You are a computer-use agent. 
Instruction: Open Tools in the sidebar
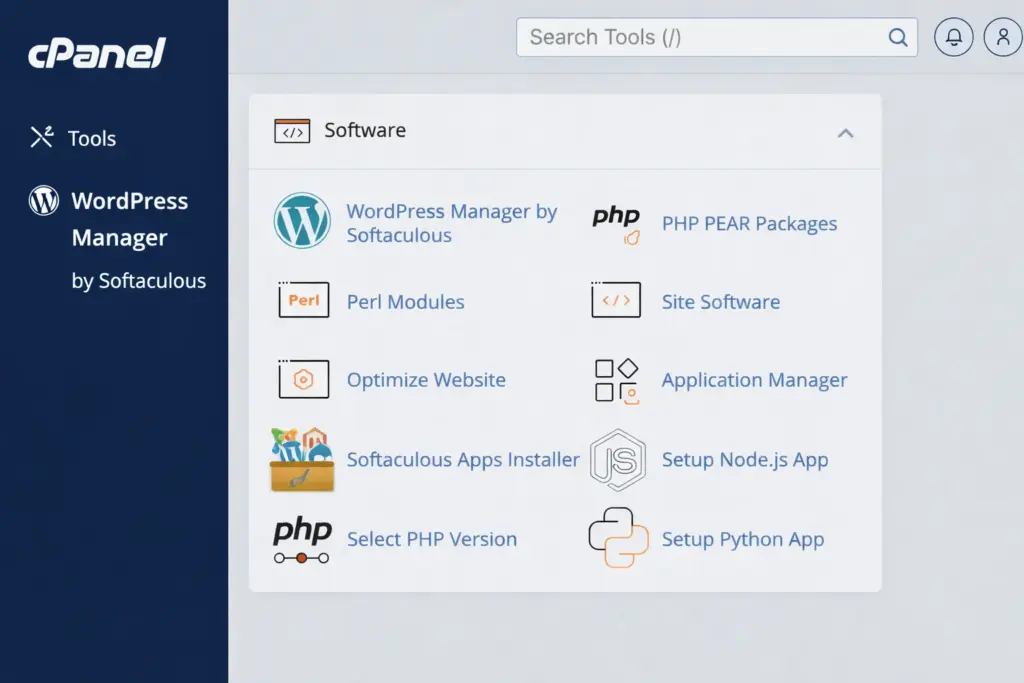coord(91,139)
